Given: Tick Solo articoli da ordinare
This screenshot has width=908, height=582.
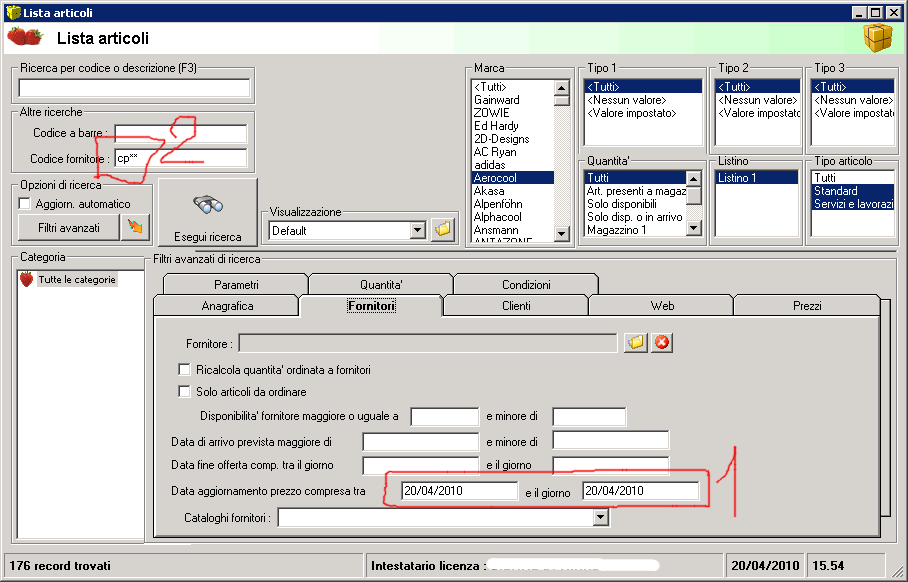Looking at the screenshot, I should [184, 391].
